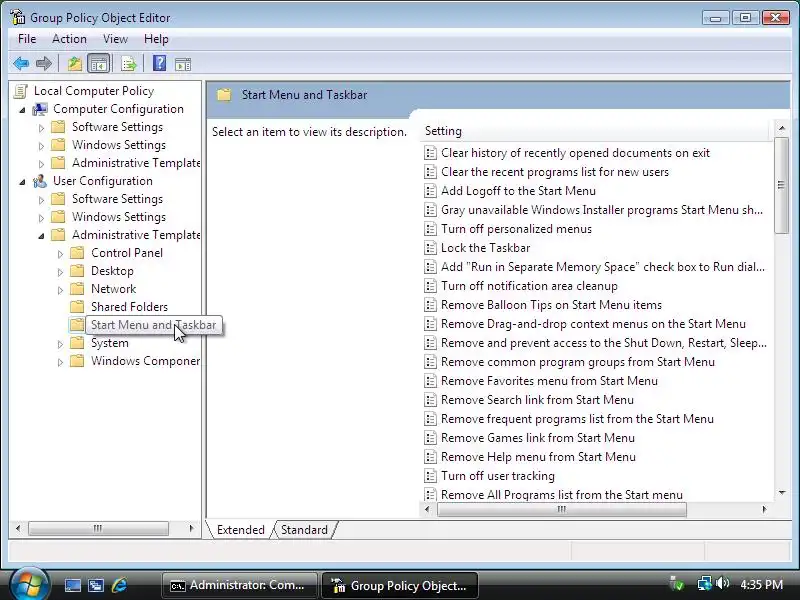Expand the Desktop tree node
This screenshot has height=600, width=800.
coord(60,272)
